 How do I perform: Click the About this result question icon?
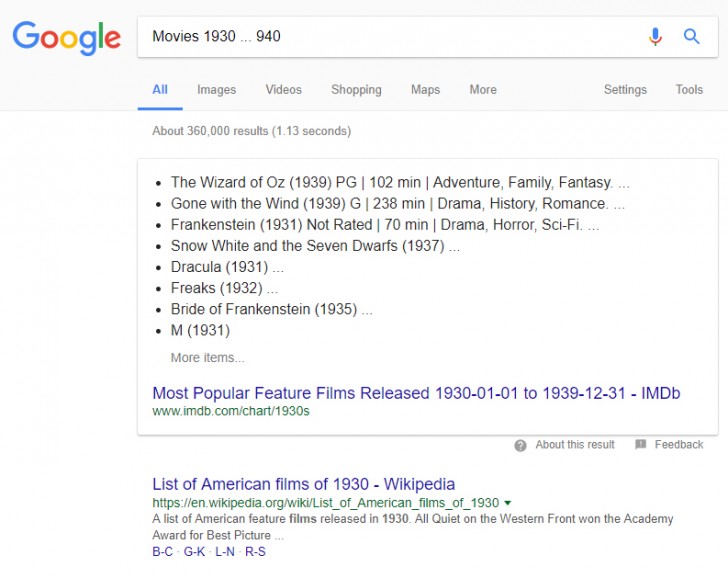pos(520,445)
